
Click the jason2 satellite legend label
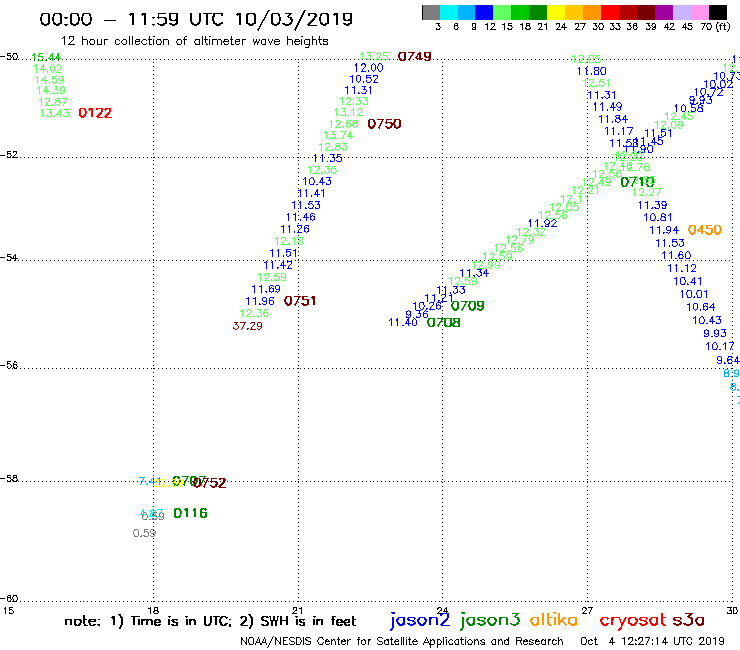coord(420,620)
